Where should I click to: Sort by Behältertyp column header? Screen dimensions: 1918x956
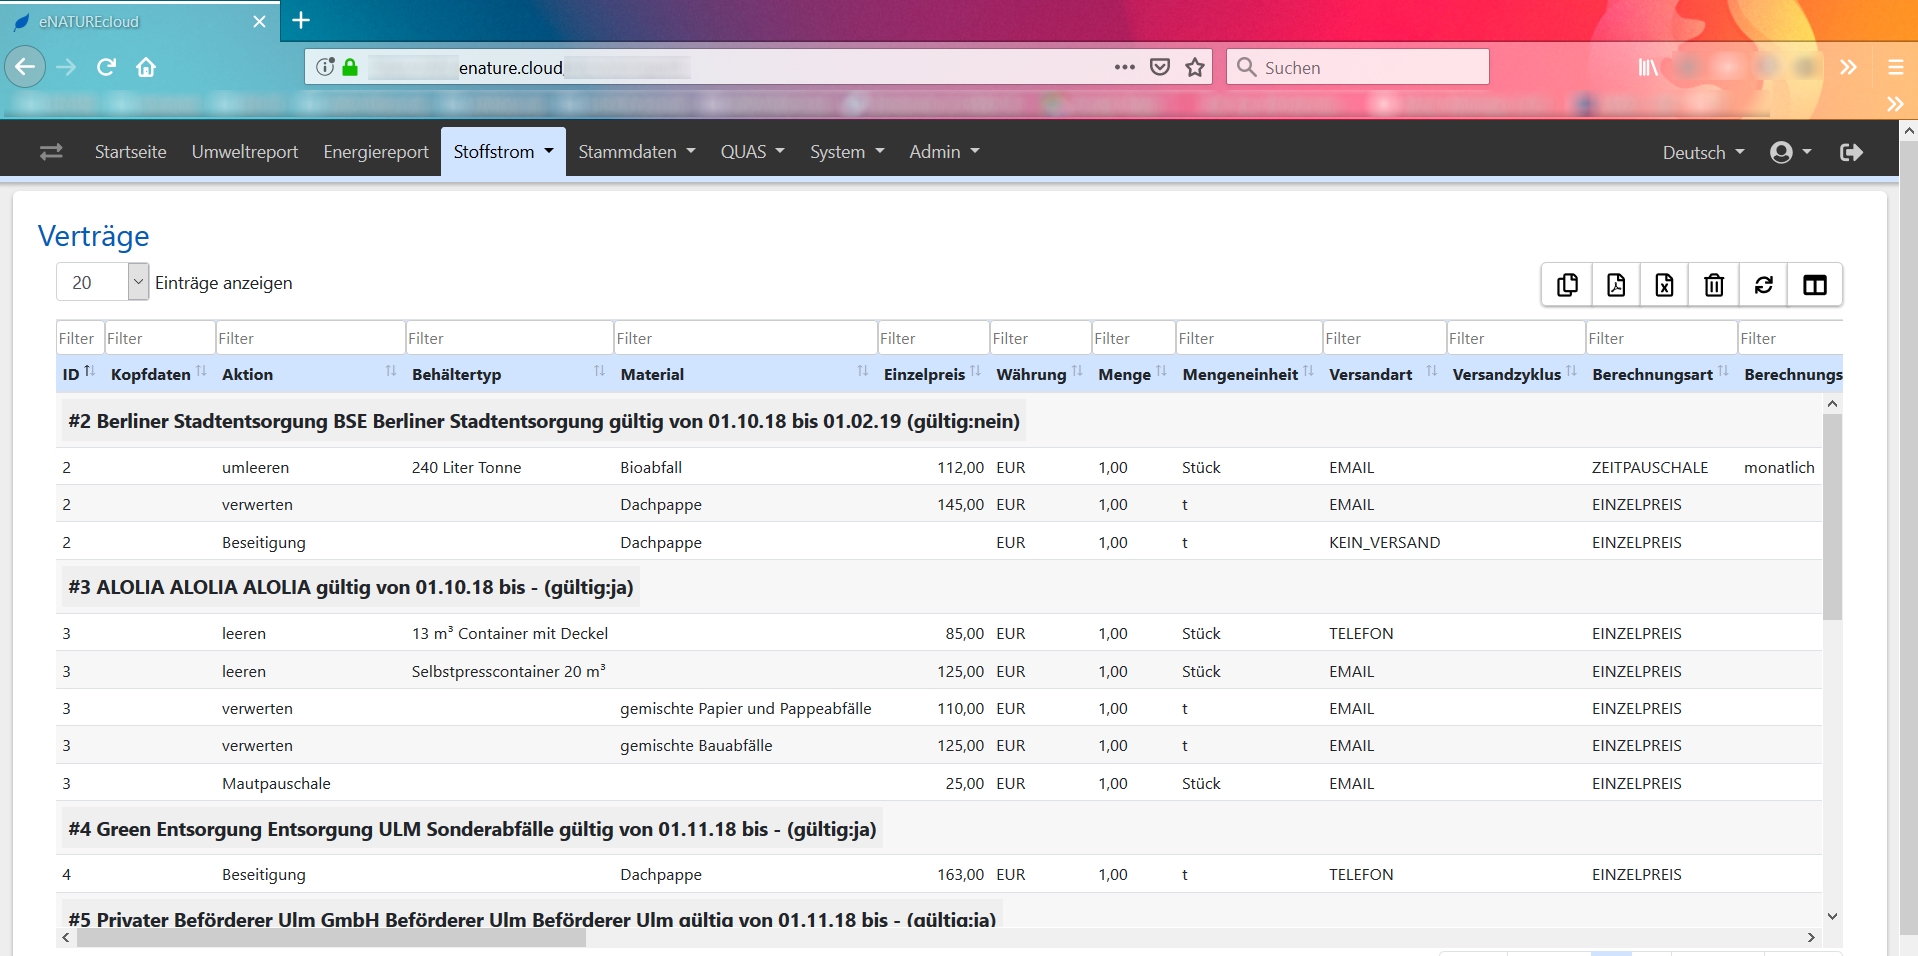508,374
